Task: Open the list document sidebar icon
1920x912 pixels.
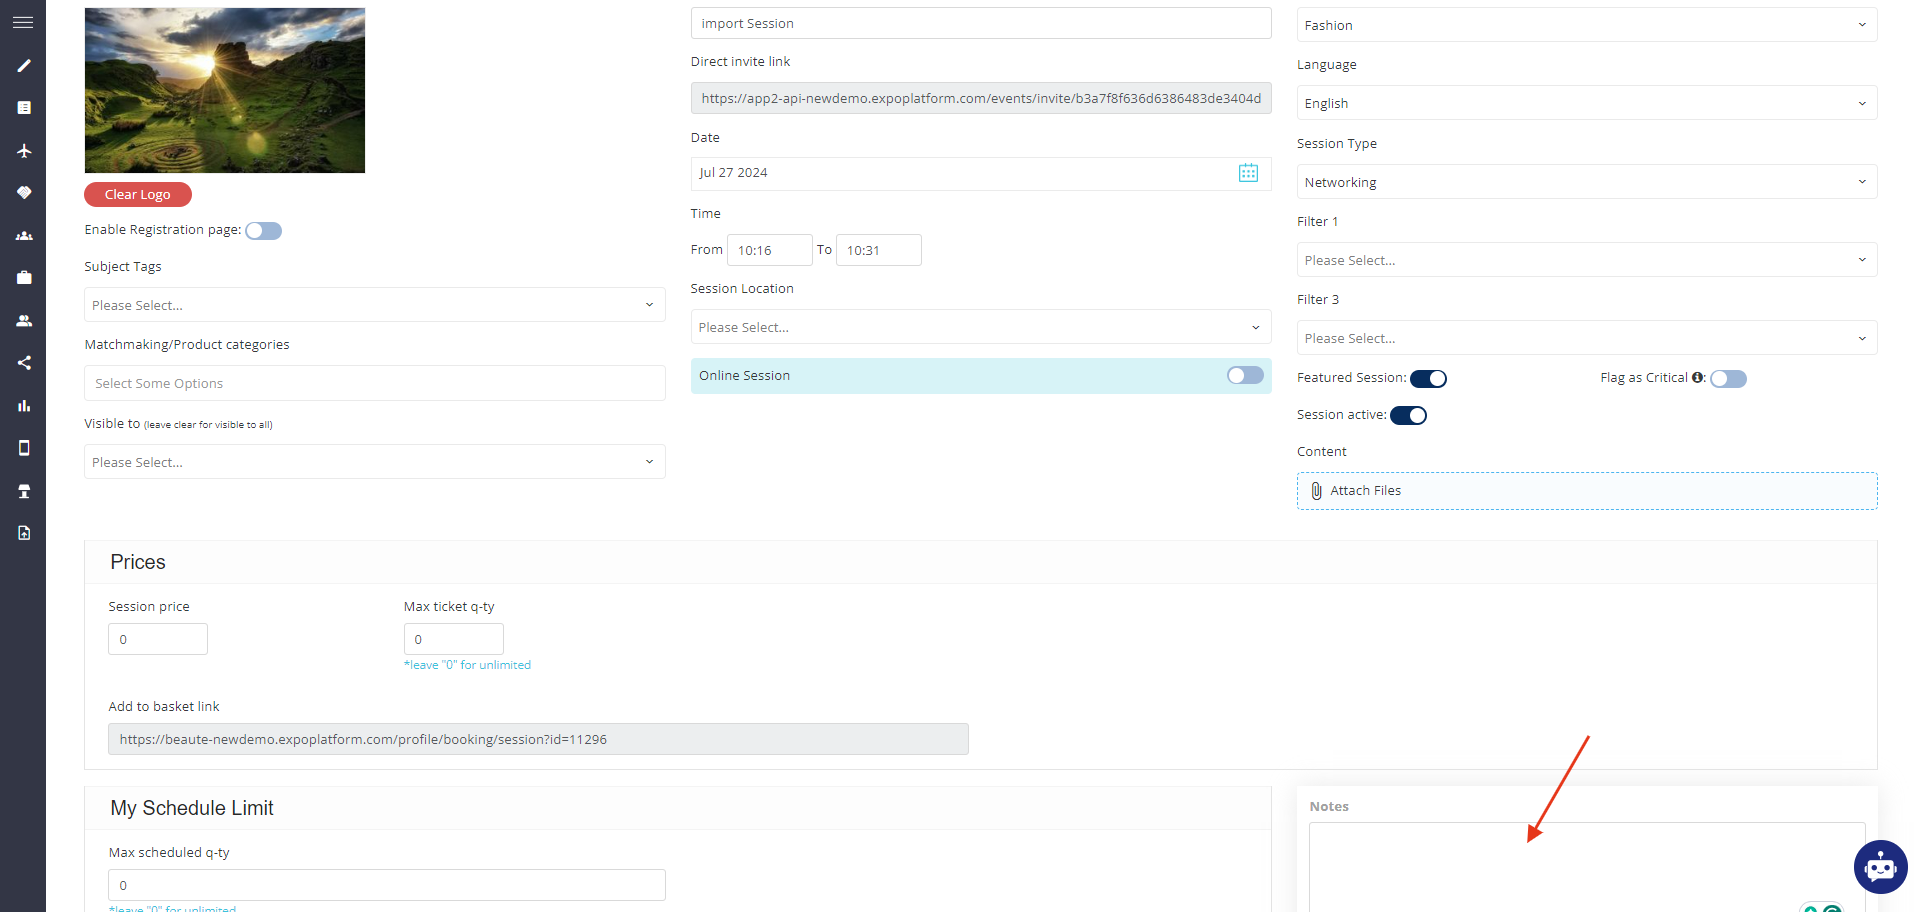Action: [x=24, y=108]
